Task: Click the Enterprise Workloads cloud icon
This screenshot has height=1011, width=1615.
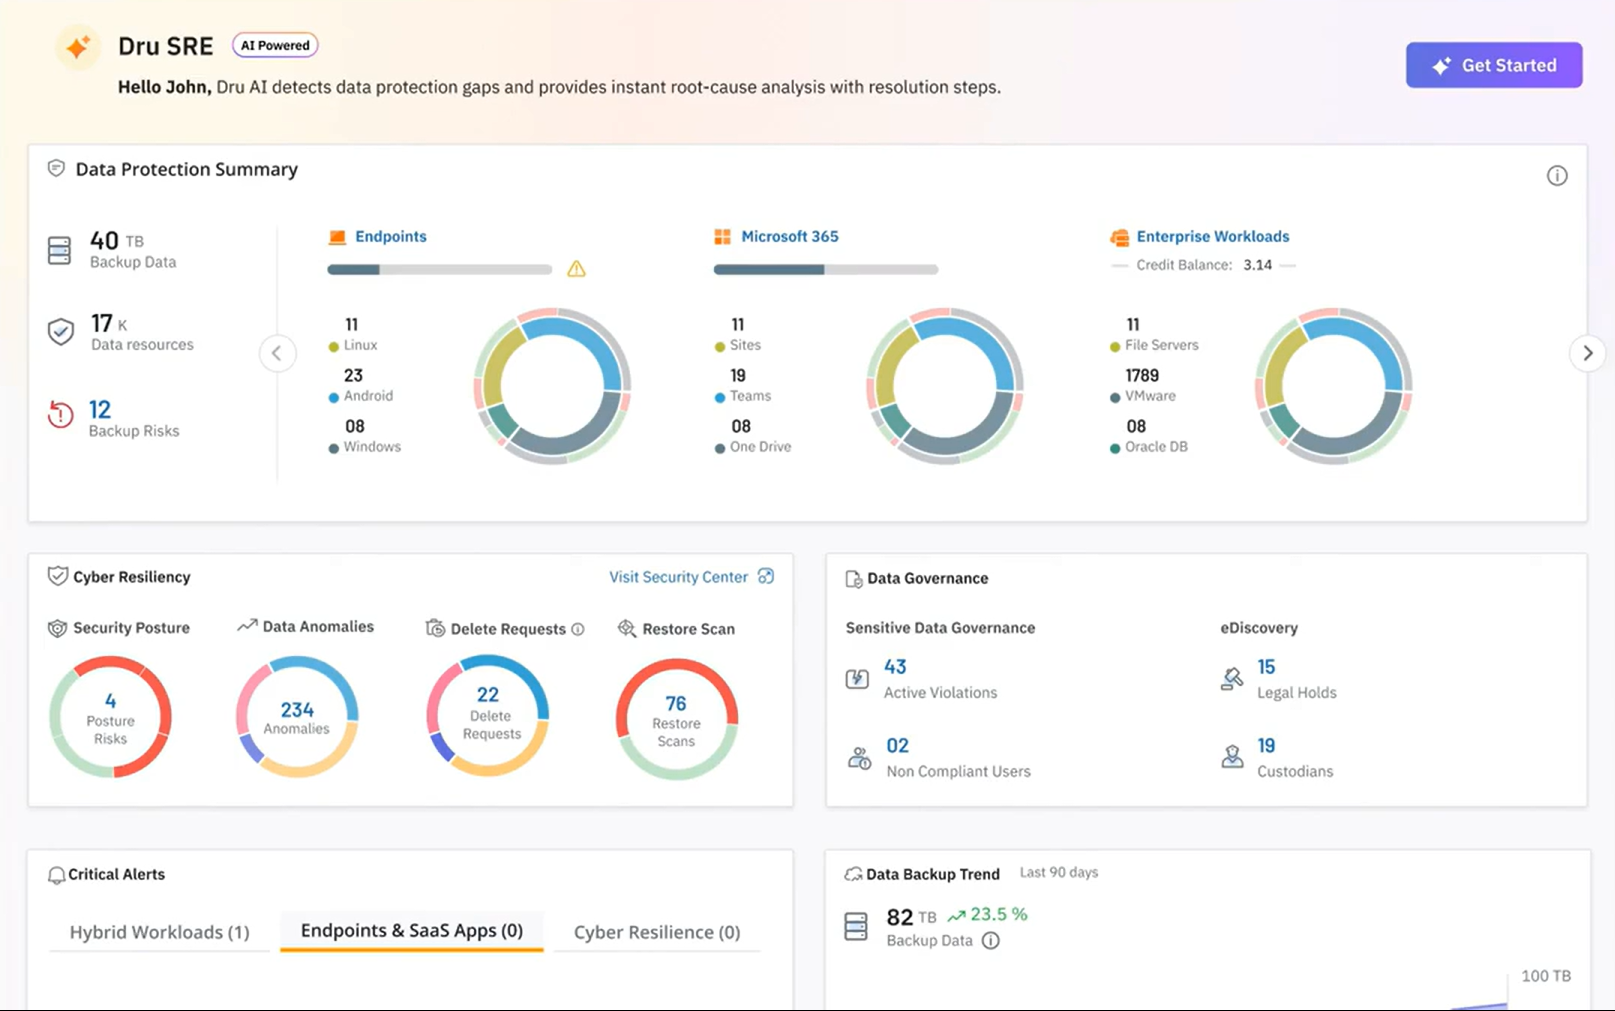Action: click(x=1119, y=237)
